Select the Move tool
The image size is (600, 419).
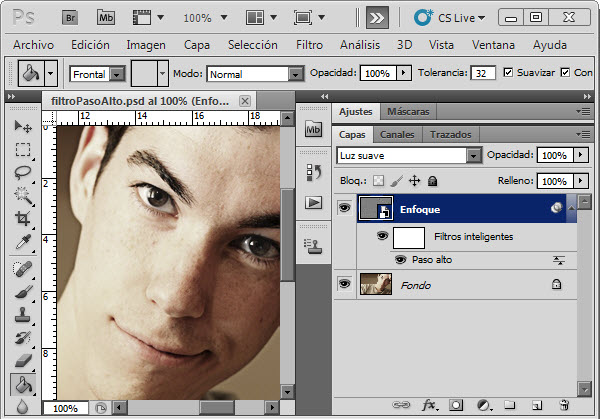coord(23,127)
